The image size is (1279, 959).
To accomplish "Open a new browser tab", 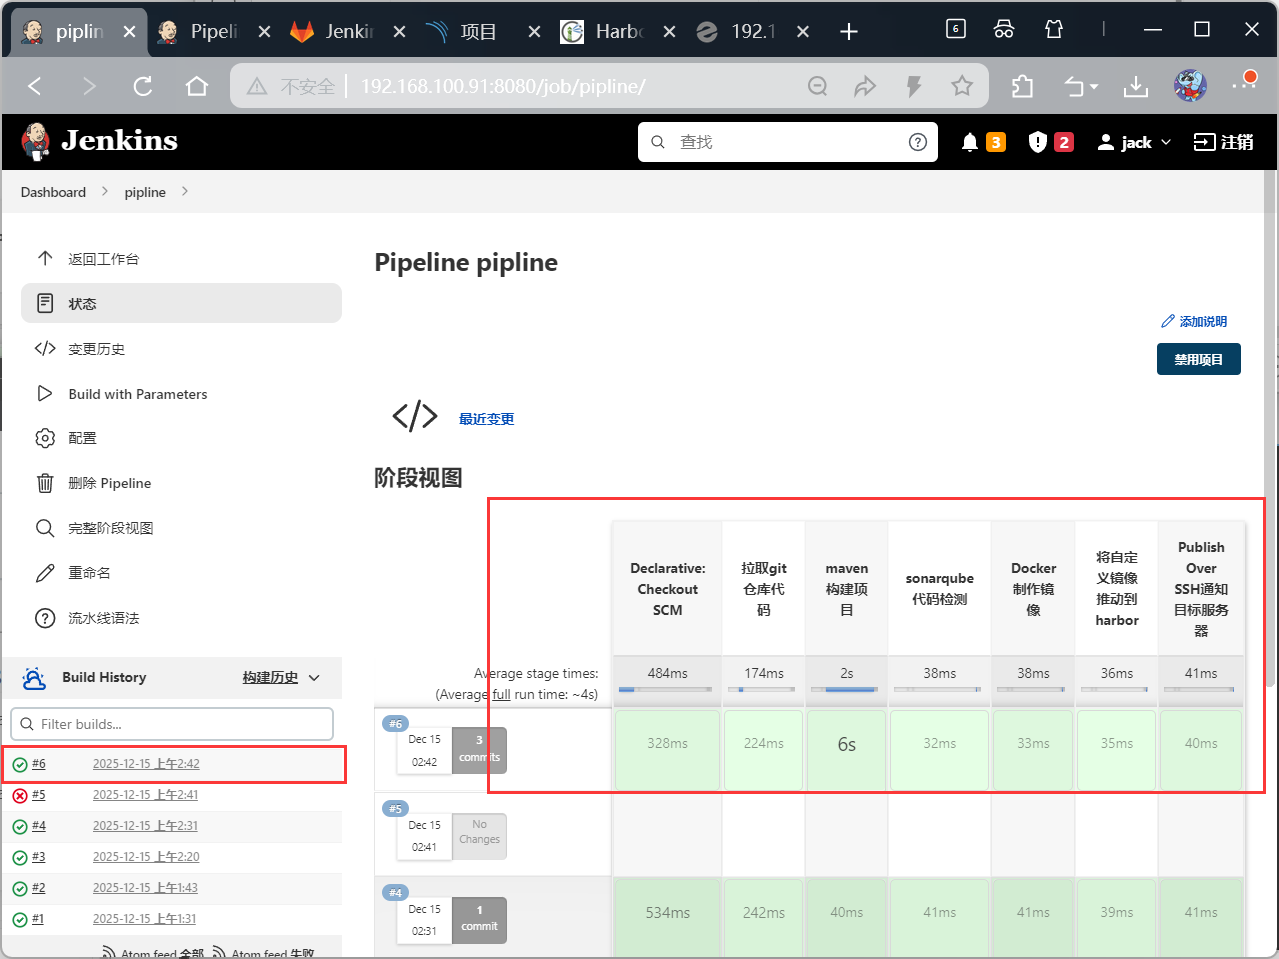I will click(849, 32).
